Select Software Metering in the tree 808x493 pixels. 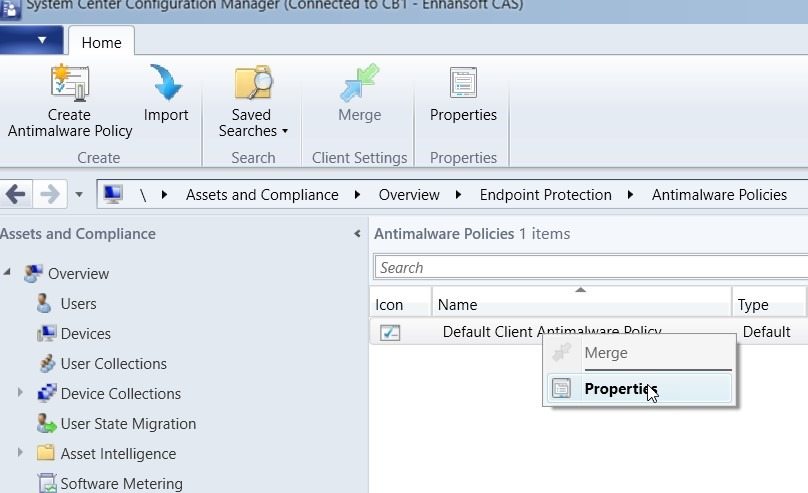122,483
